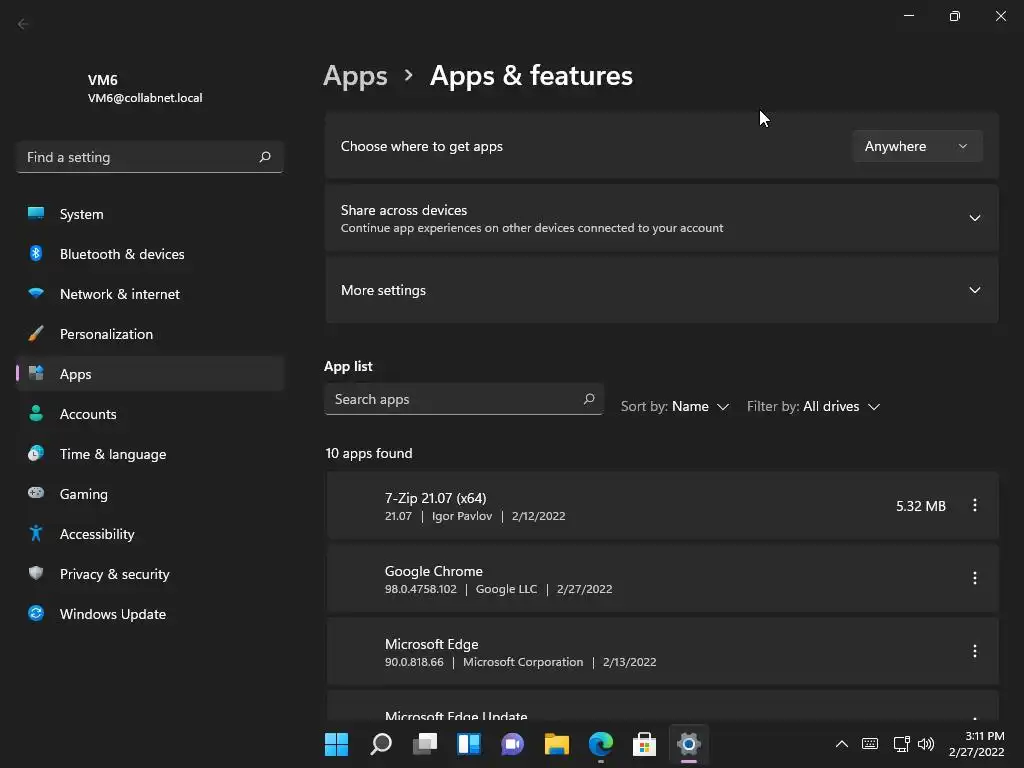The height and width of the screenshot is (768, 1024).
Task: Click the touch keyboard tray icon
Action: tap(870, 744)
